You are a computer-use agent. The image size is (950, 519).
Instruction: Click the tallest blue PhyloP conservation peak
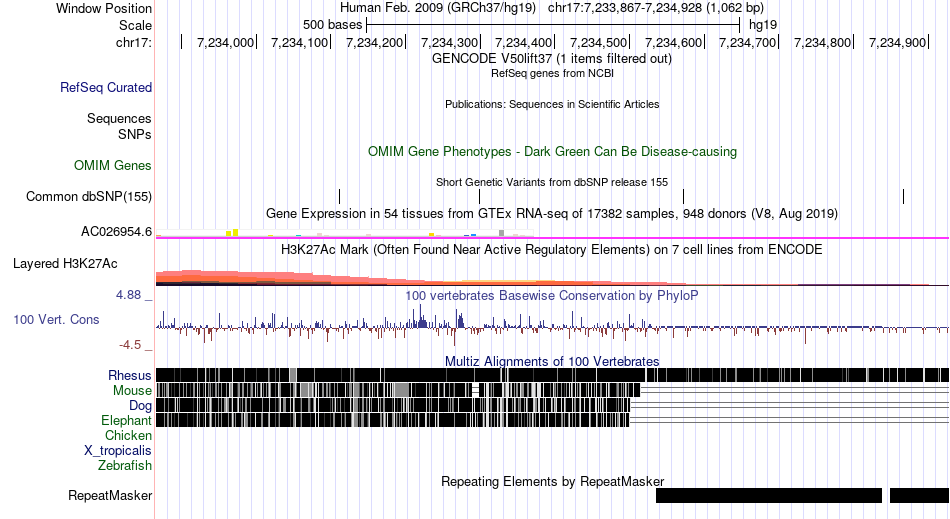pos(420,316)
